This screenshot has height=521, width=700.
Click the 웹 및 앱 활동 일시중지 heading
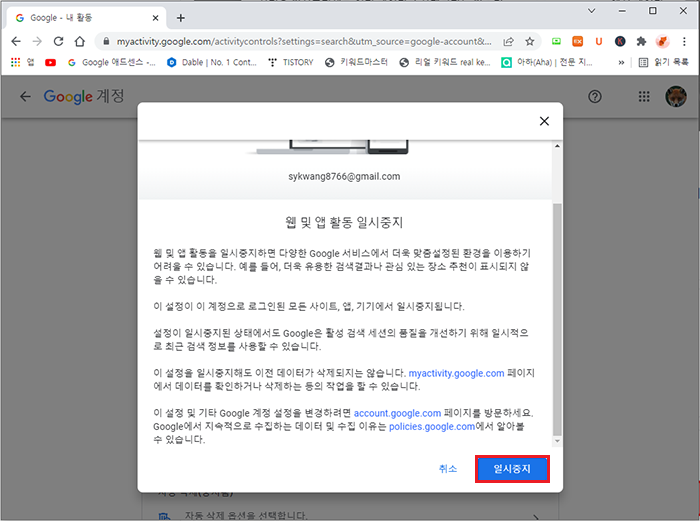point(344,222)
